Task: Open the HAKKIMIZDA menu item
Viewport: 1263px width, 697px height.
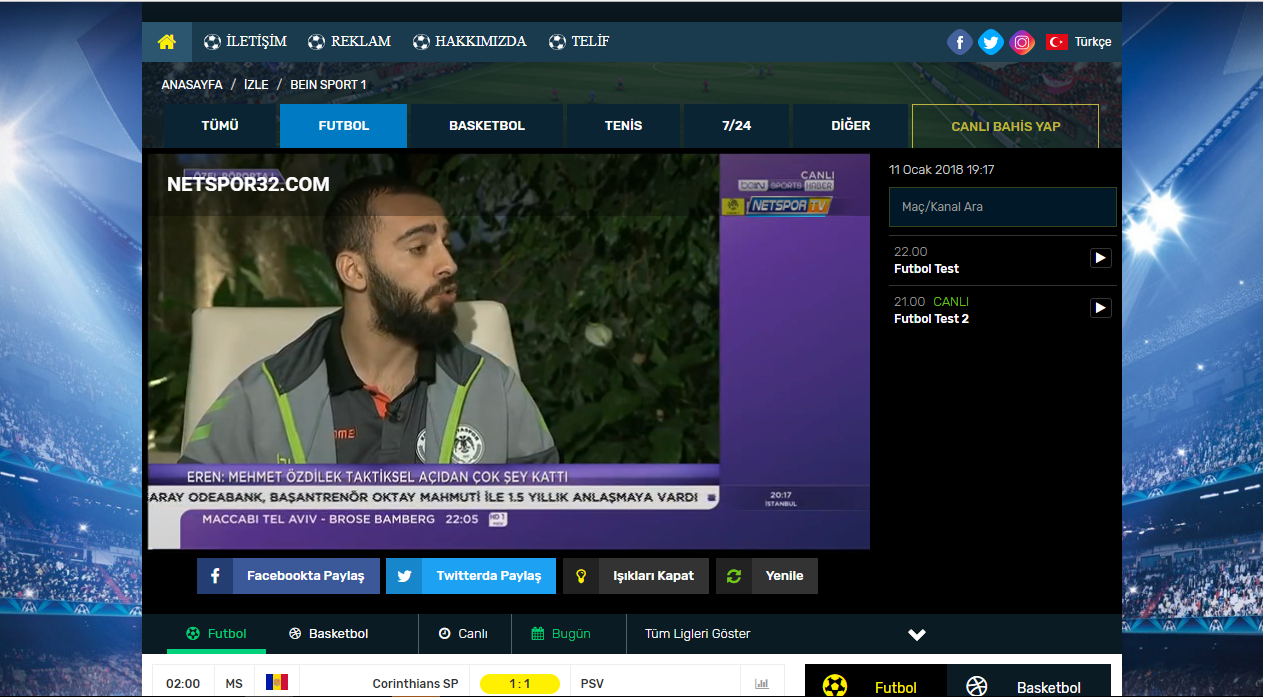Action: click(469, 41)
